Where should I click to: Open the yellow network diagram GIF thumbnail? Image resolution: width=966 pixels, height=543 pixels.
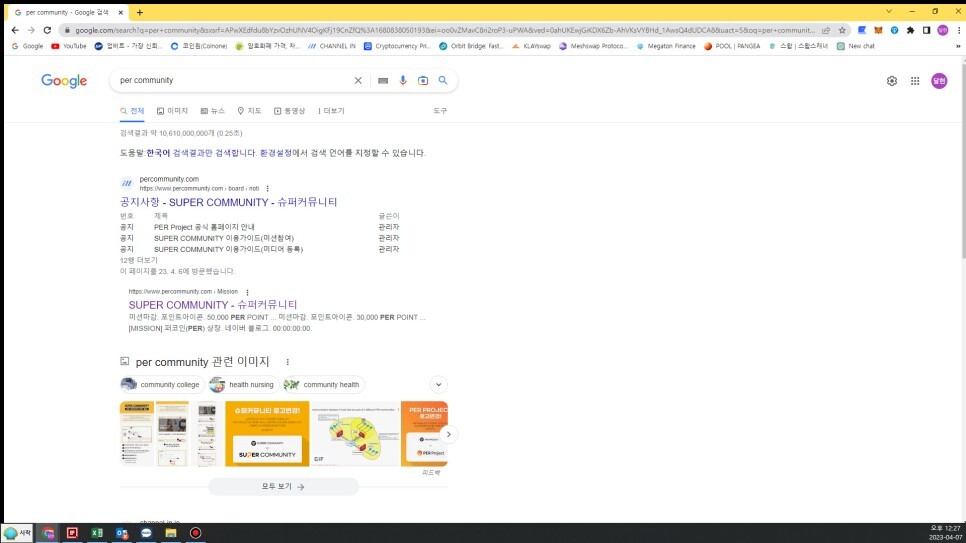[355, 434]
